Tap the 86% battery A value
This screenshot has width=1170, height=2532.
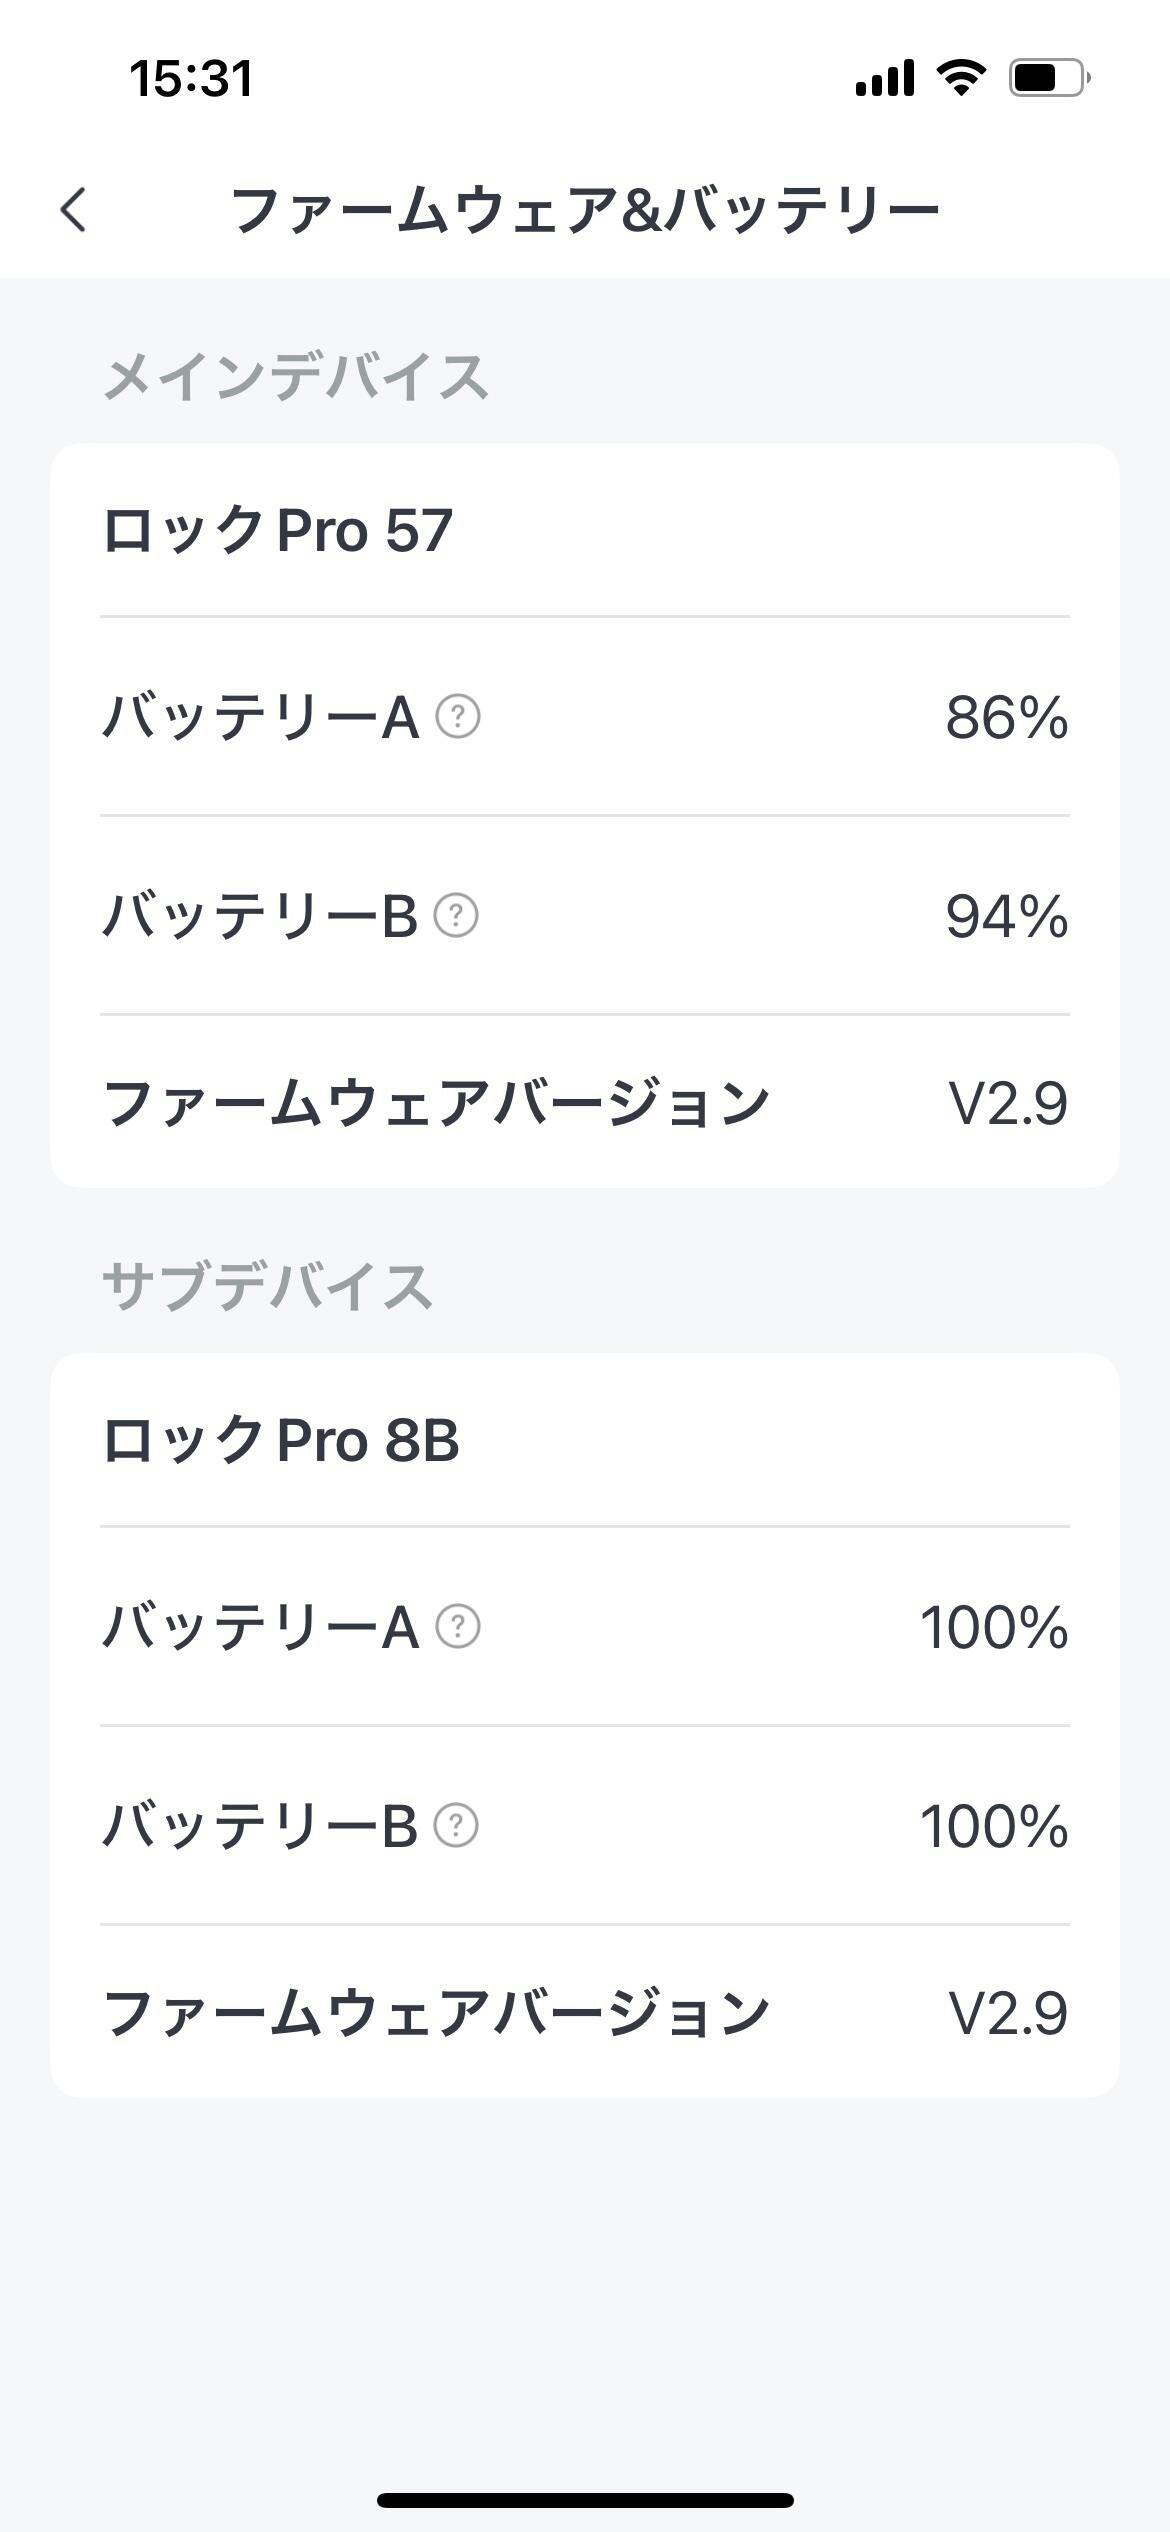1006,718
